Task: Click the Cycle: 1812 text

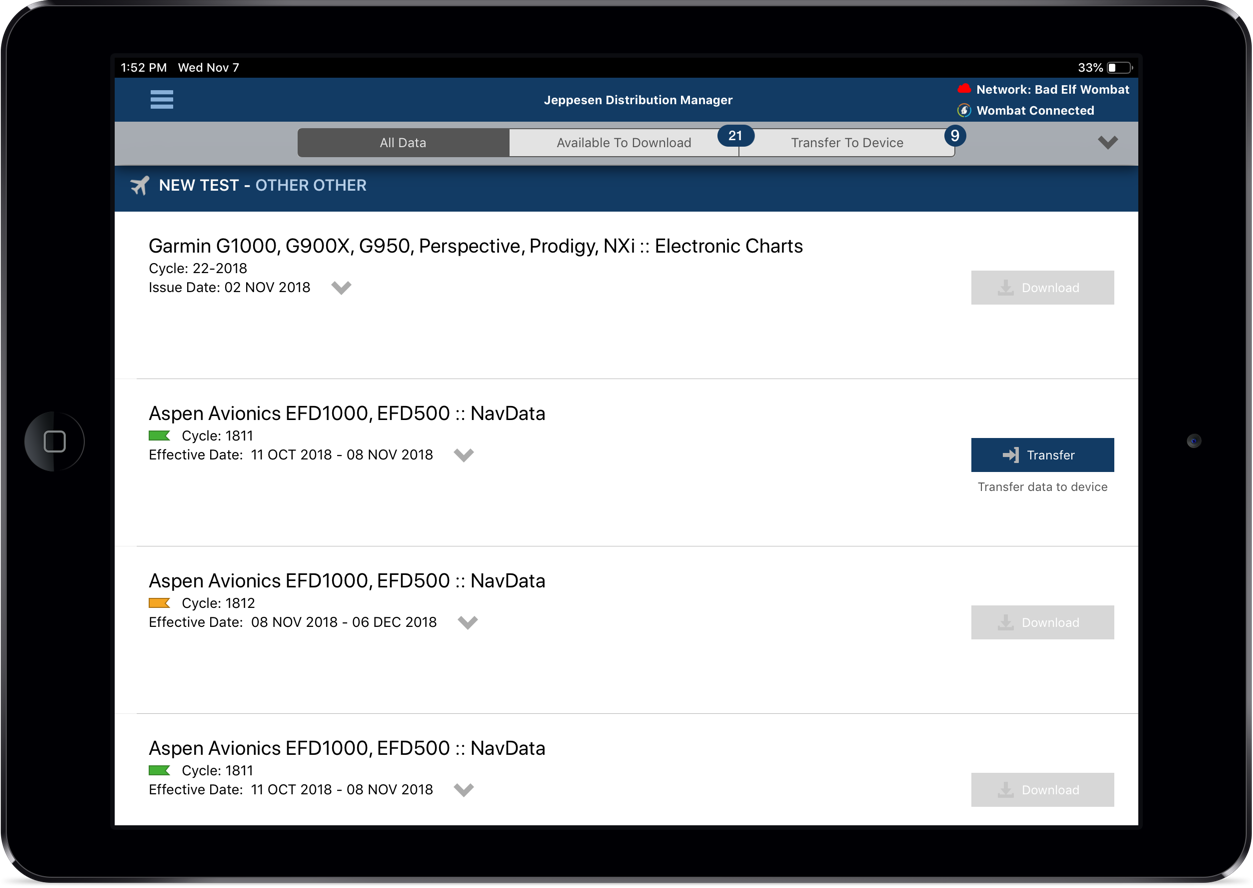Action: (218, 603)
